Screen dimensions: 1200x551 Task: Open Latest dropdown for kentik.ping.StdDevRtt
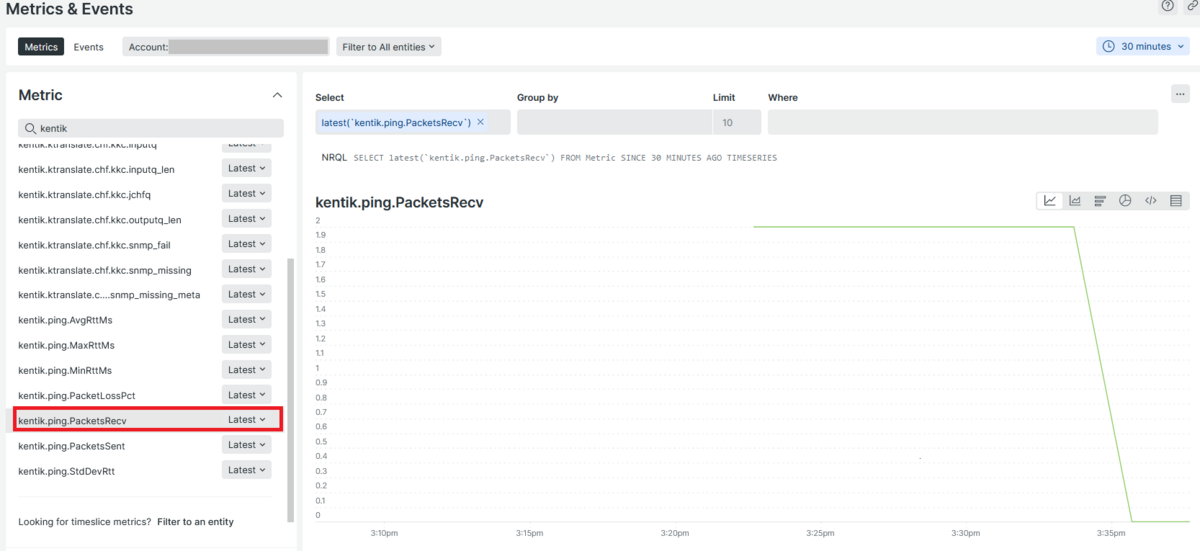tap(246, 470)
